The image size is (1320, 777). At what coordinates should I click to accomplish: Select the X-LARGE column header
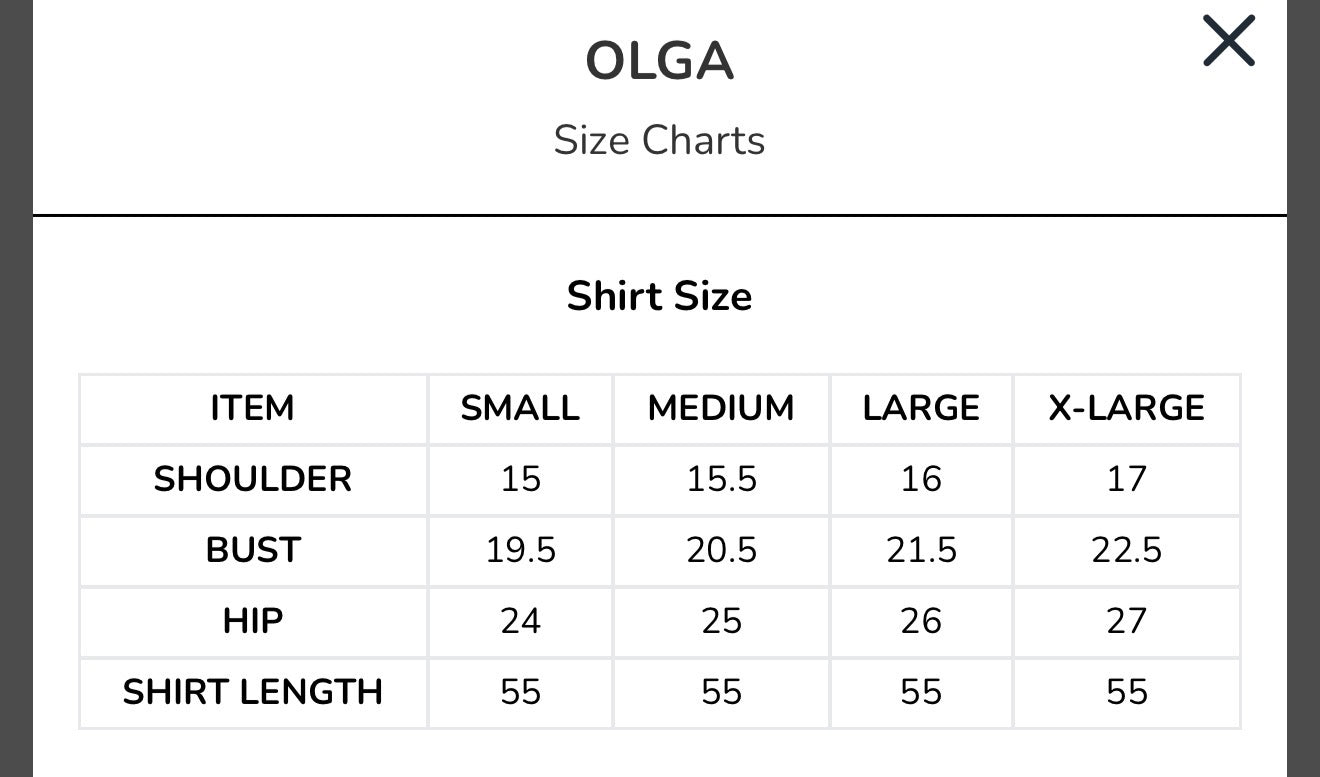click(1127, 408)
